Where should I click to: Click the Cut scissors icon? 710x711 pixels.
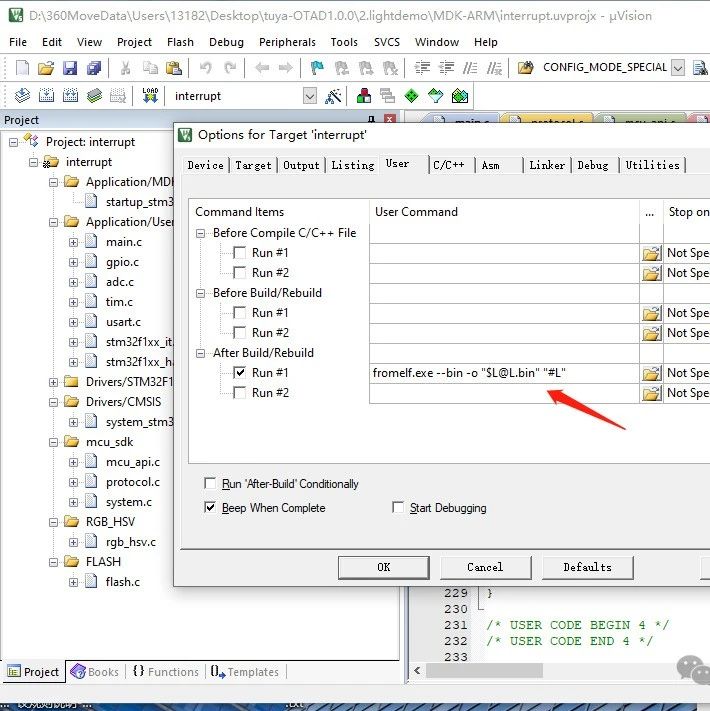click(126, 68)
